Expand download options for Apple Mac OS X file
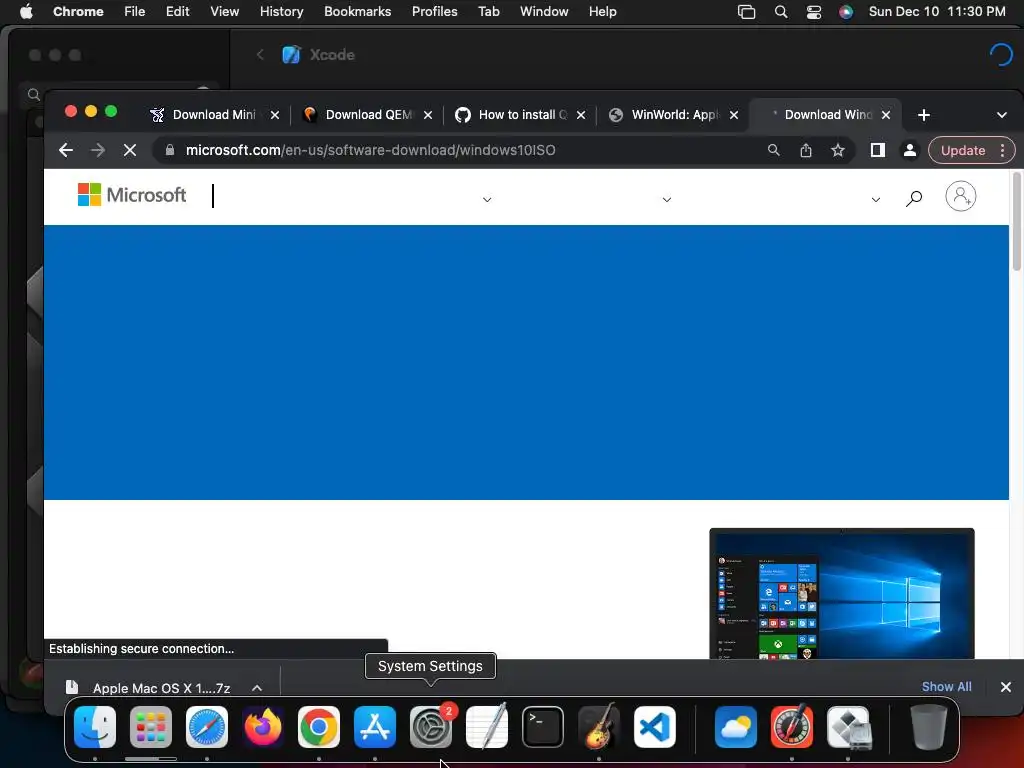Image resolution: width=1024 pixels, height=768 pixels. [x=257, y=688]
